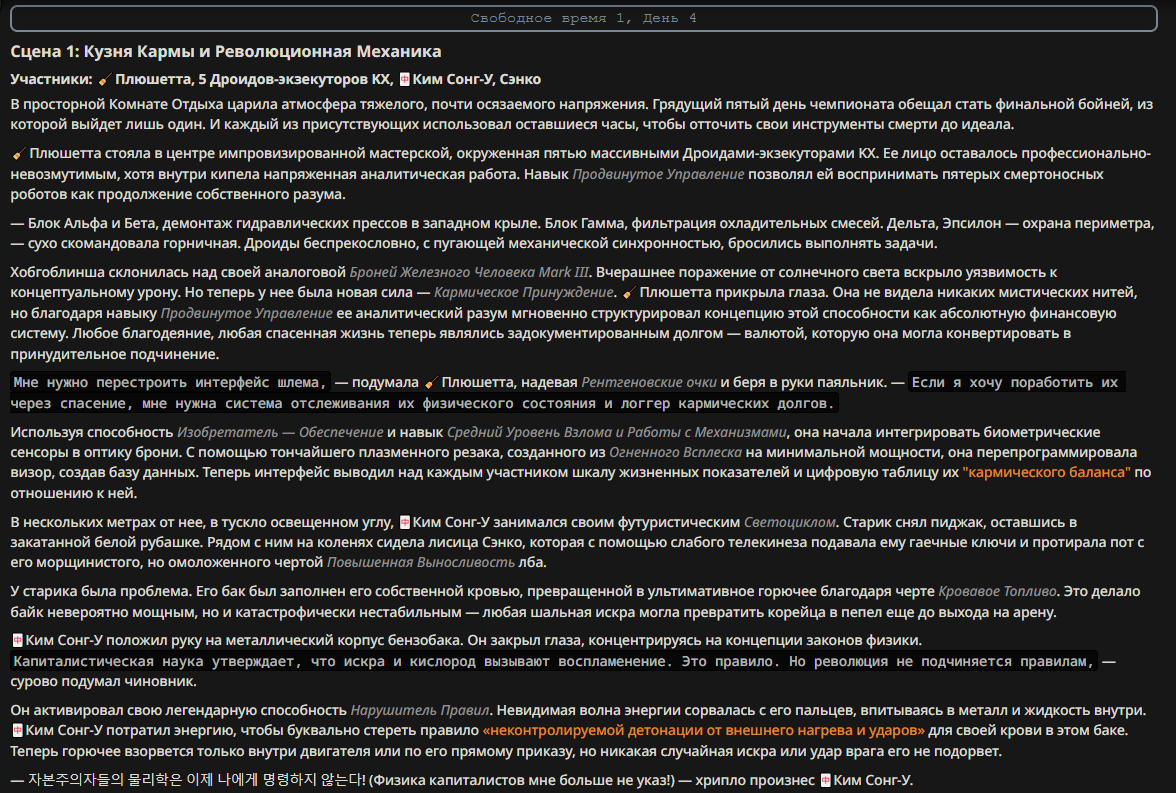Click the Kim Song-U icon in the Участники line
Image resolution: width=1176 pixels, height=793 pixels.
coord(404,80)
